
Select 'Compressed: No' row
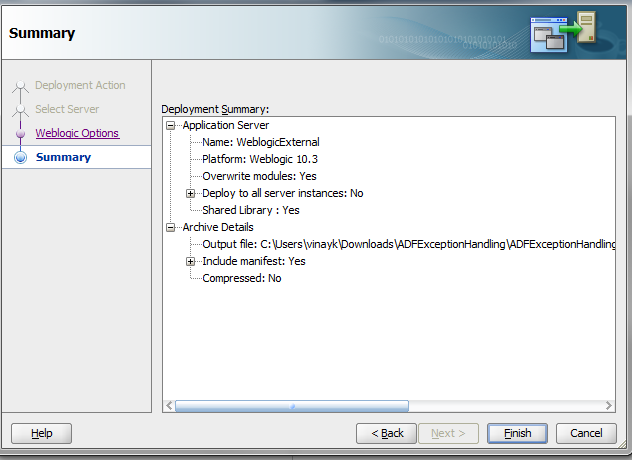[242, 278]
